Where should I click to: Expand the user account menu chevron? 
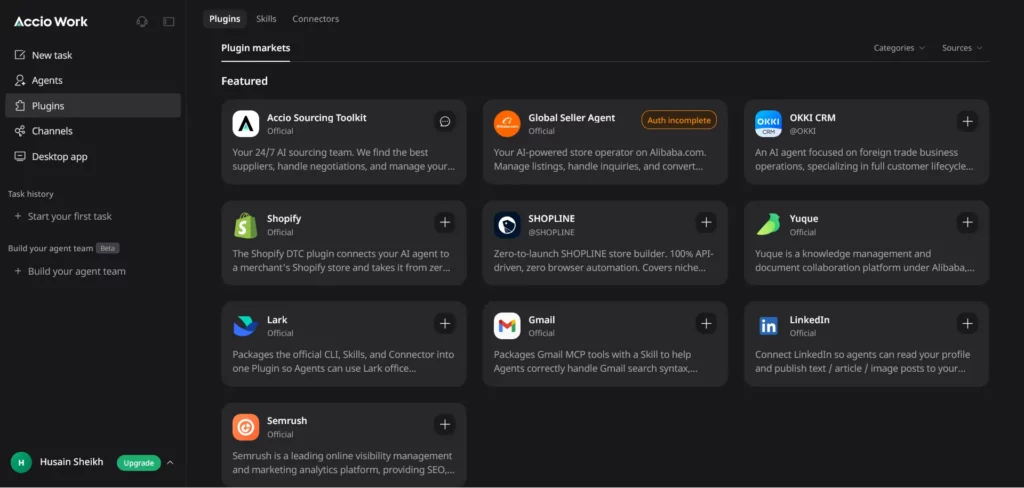[170, 463]
